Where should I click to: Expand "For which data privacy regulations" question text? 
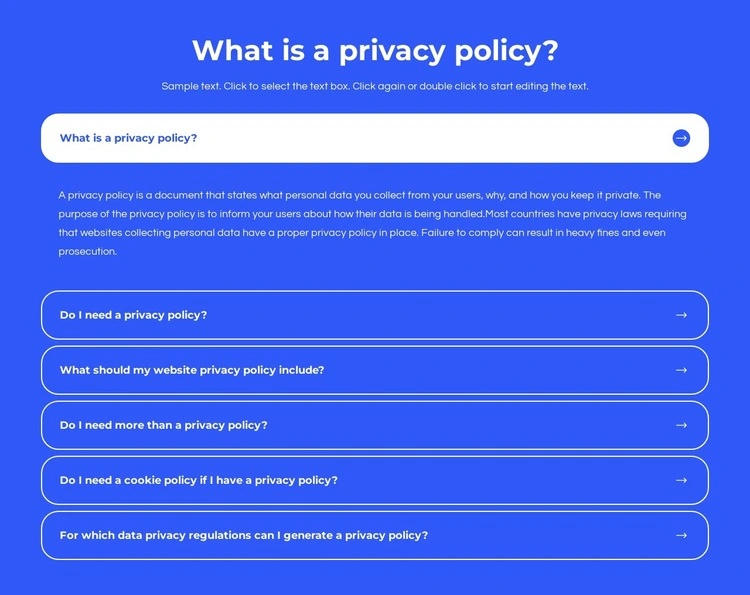pos(243,535)
